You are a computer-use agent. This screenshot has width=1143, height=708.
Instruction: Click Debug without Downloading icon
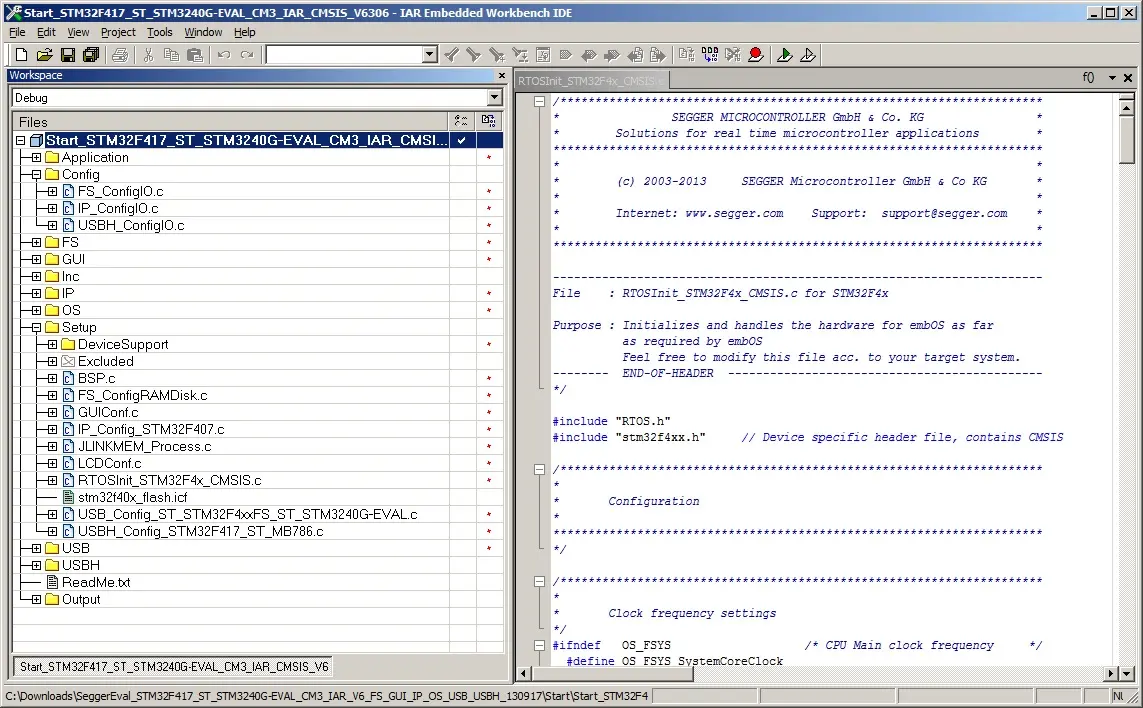(x=808, y=55)
